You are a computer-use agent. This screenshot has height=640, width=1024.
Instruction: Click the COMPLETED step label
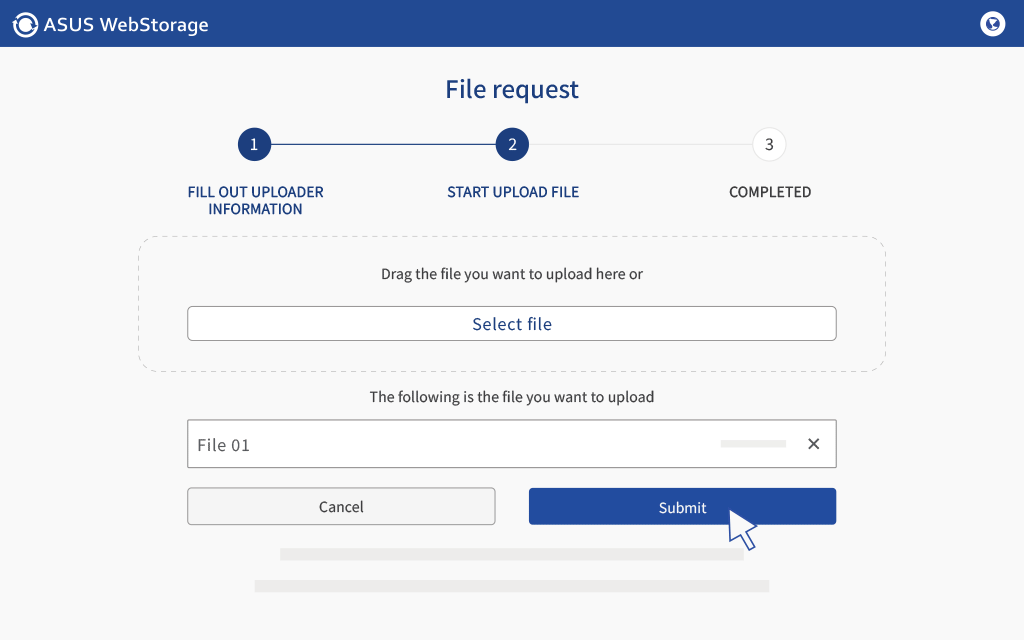pos(770,192)
